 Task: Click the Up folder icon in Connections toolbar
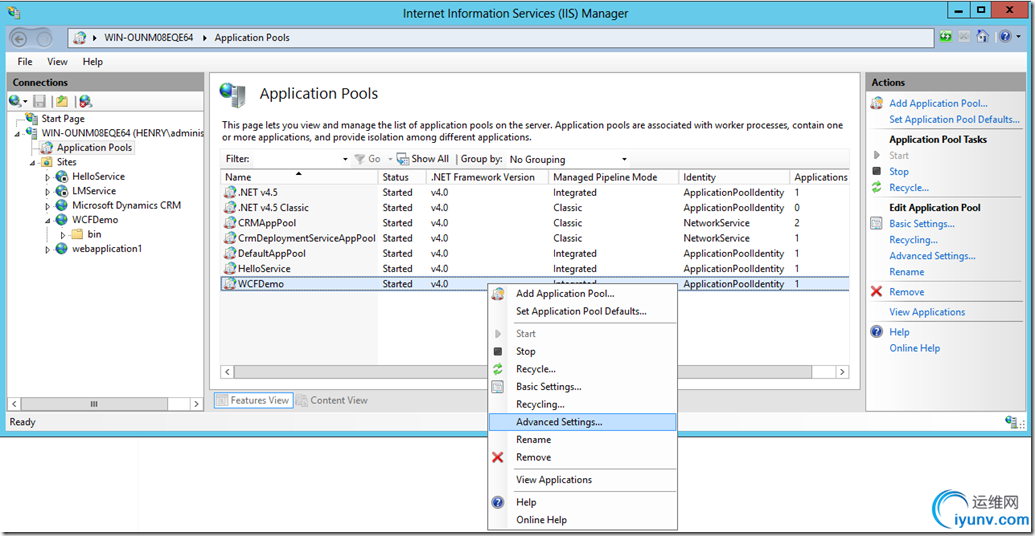pos(62,101)
